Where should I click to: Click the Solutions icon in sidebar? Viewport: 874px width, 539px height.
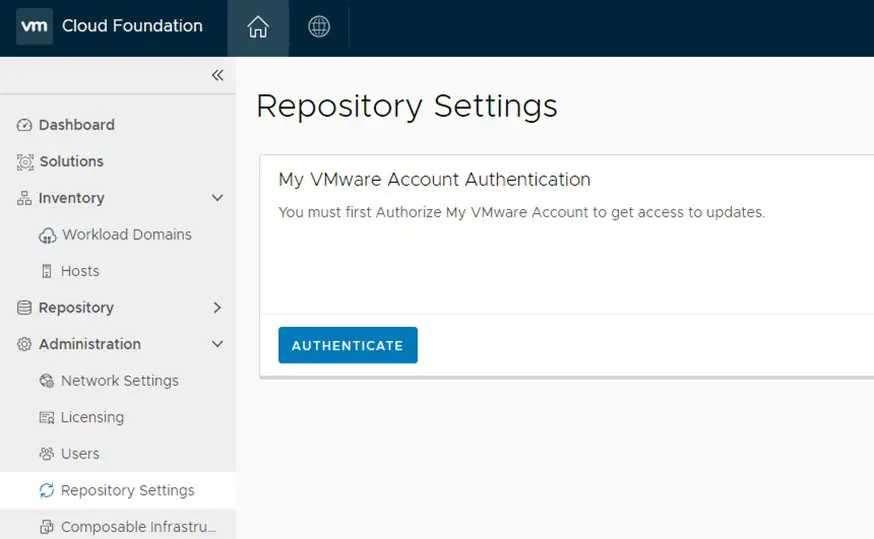point(25,162)
